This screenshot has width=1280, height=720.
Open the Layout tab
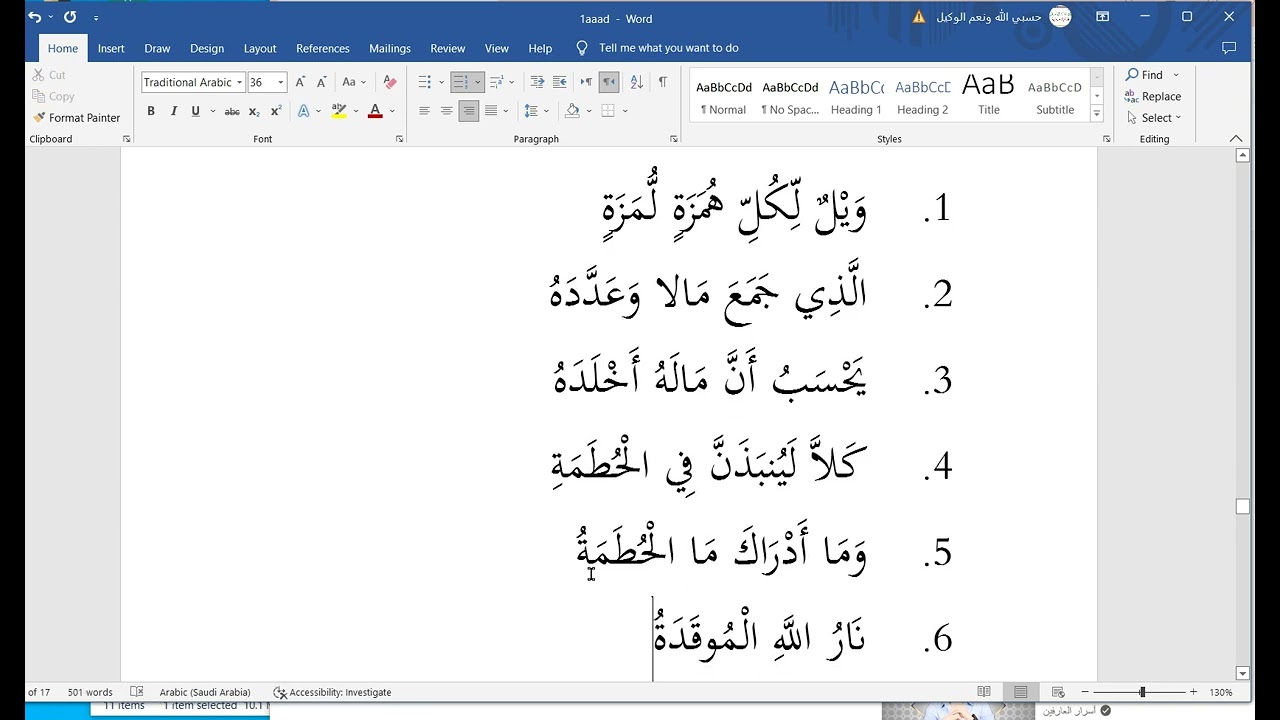click(260, 48)
